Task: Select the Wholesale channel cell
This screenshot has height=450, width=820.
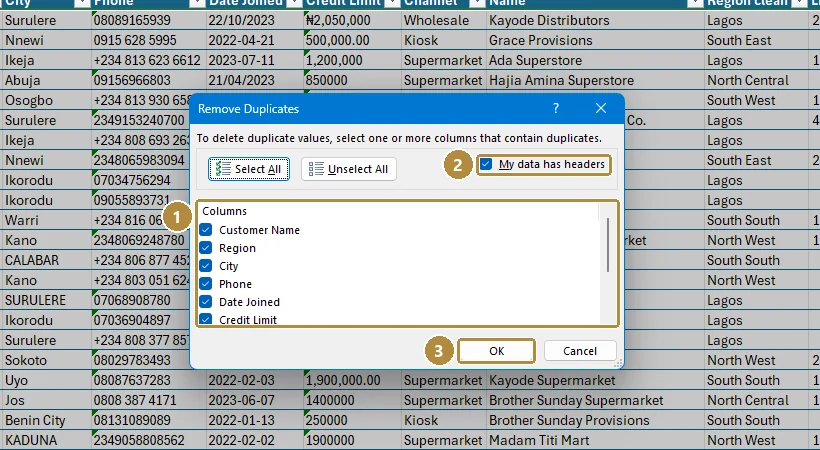Action: pyautogui.click(x=443, y=20)
